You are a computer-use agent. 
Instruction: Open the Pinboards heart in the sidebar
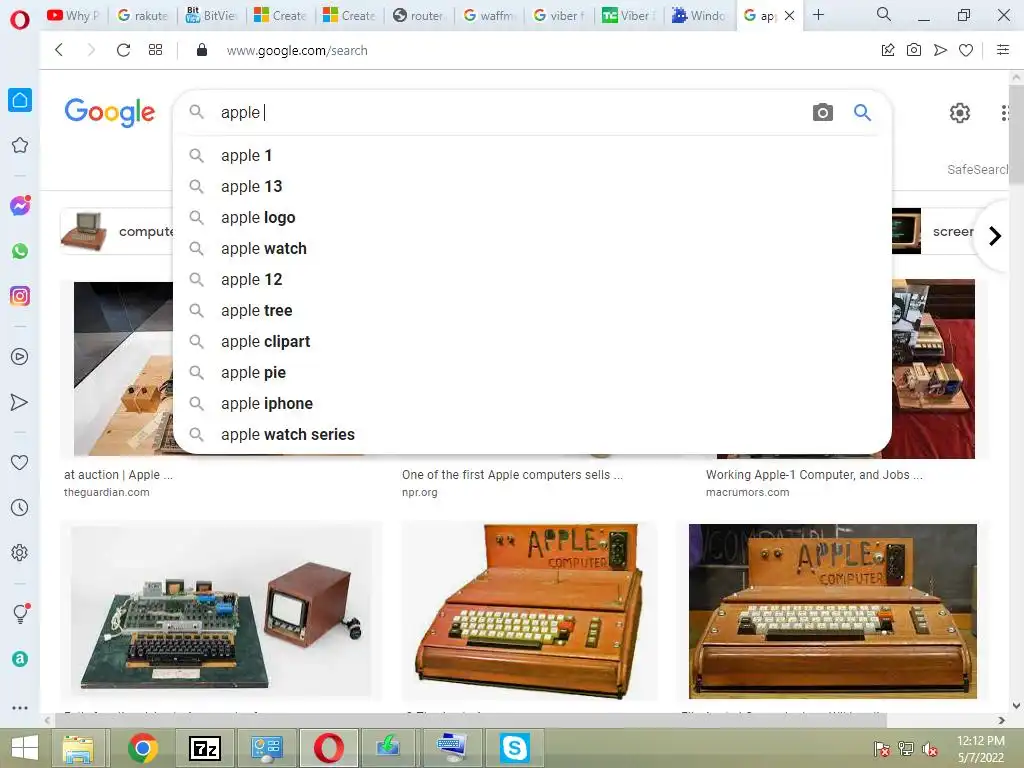tap(20, 462)
